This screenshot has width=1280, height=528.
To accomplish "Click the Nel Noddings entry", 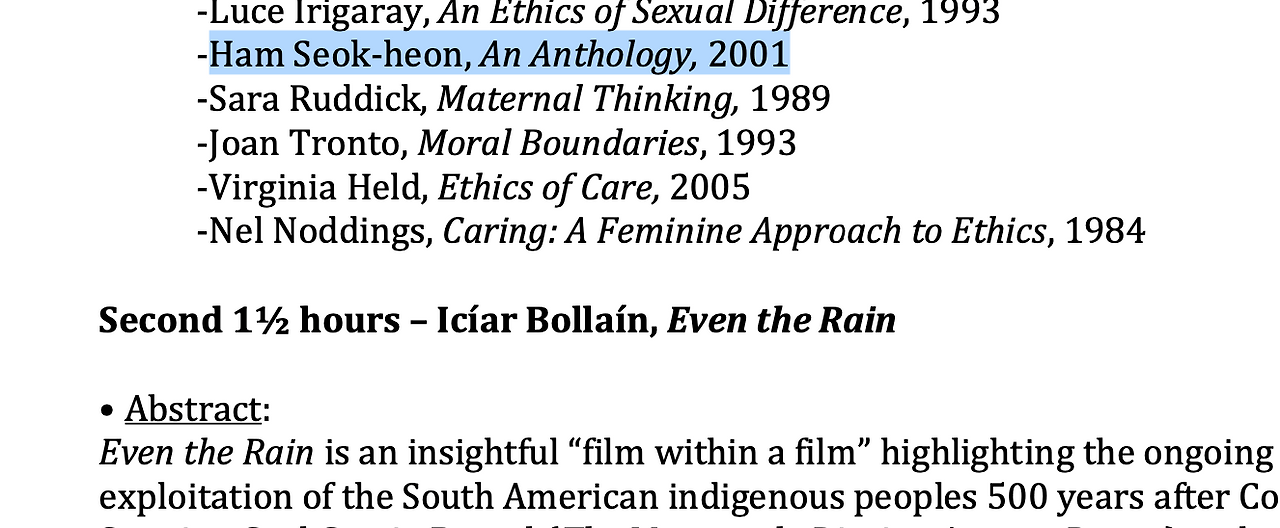I will (671, 231).
